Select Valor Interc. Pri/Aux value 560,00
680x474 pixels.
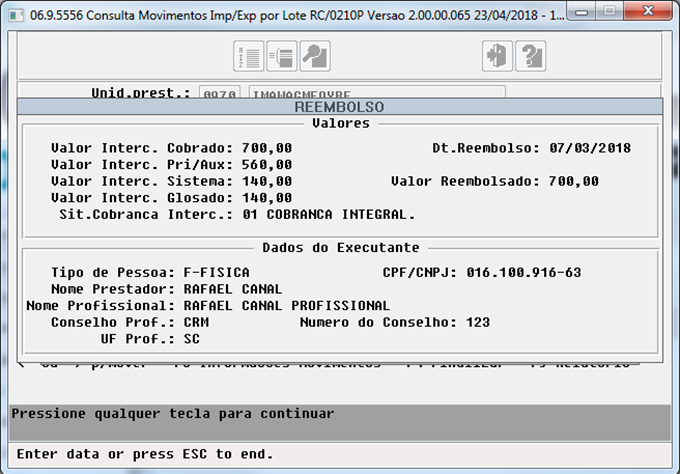267,165
